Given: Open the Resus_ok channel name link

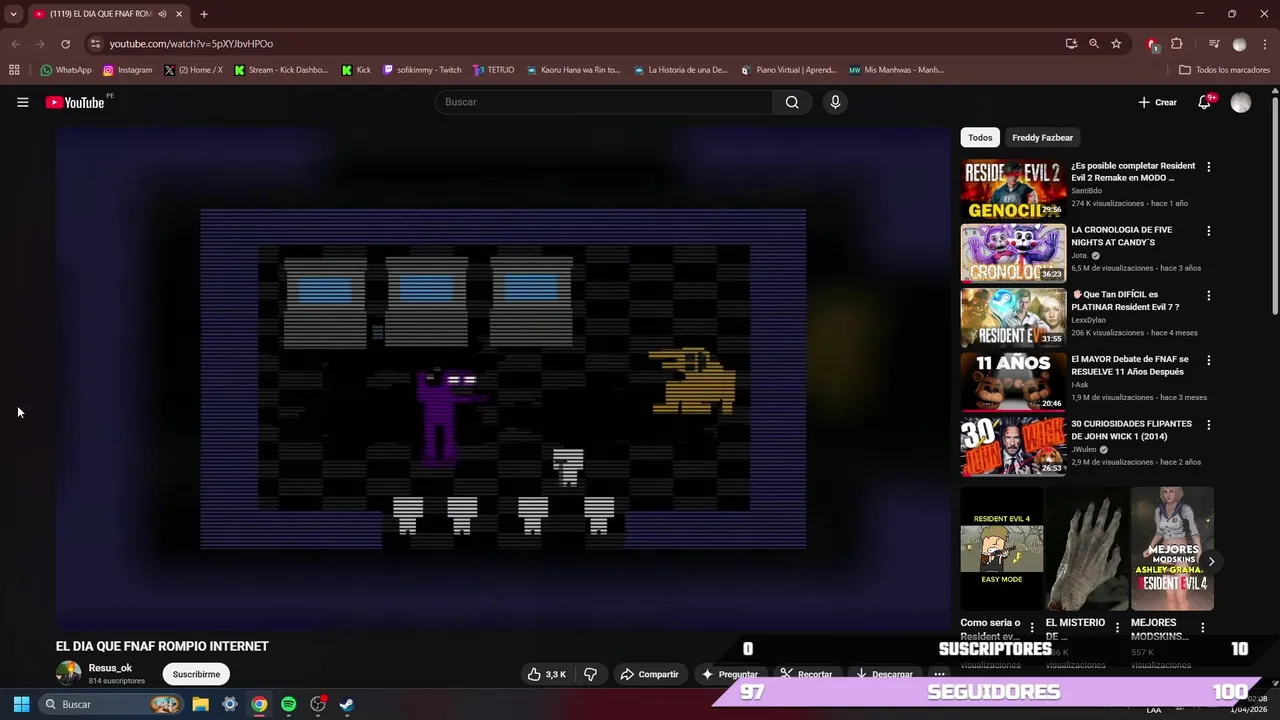Looking at the screenshot, I should [110, 668].
